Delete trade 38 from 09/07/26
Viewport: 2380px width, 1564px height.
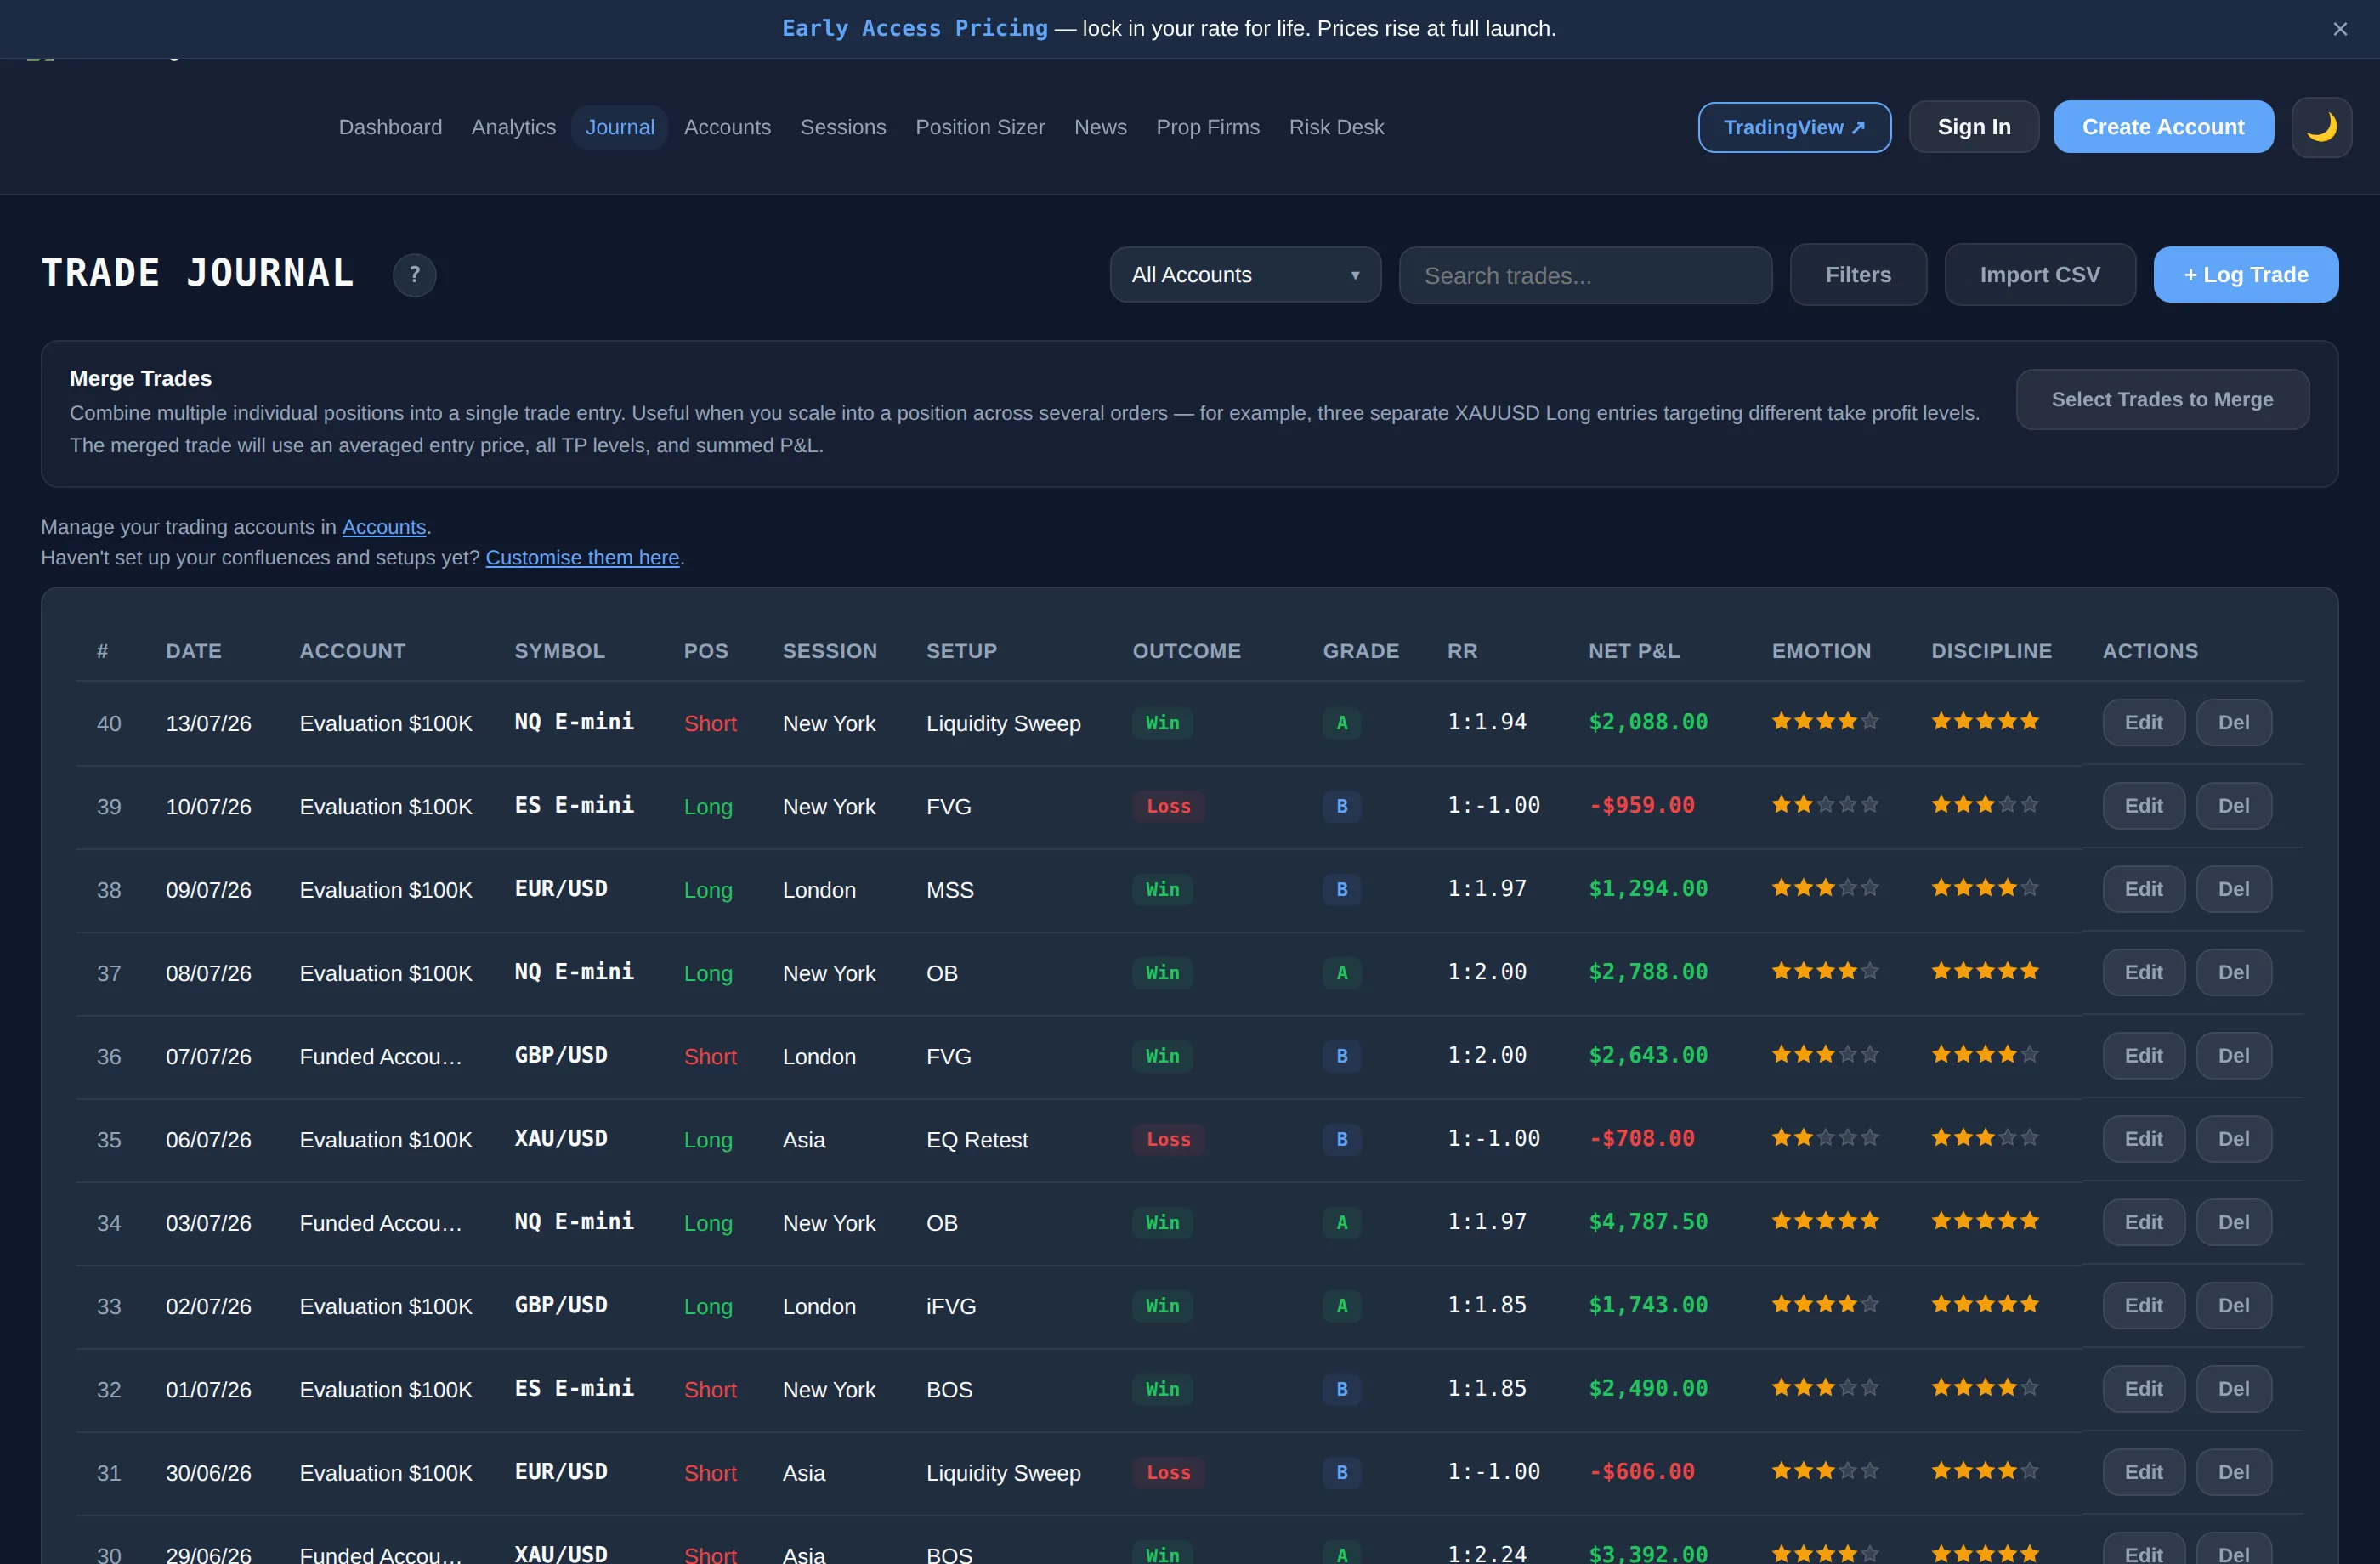2233,889
